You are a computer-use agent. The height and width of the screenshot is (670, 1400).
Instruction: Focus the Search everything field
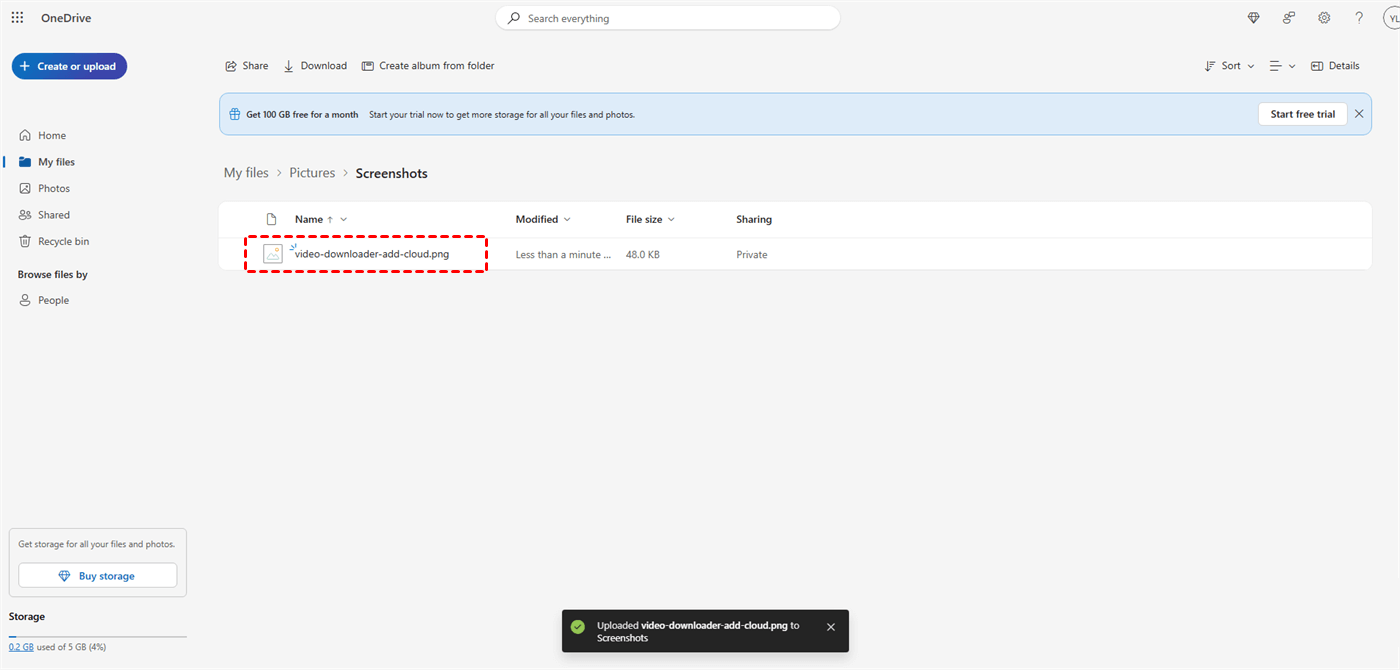pos(668,18)
